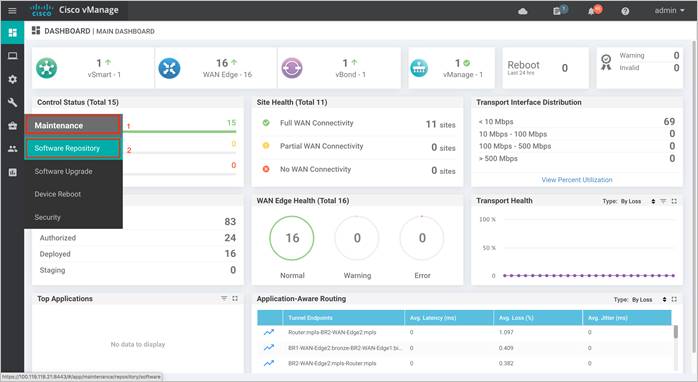Click the 100 Mbps - 500 Mbps row
The width and height of the screenshot is (698, 382).
[577, 146]
